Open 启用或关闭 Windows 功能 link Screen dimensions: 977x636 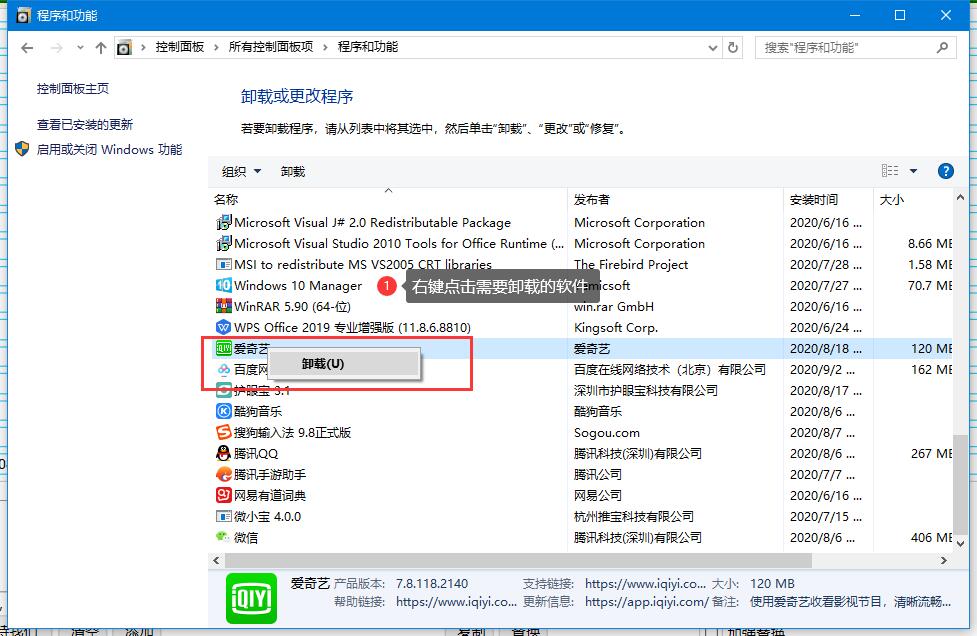[110, 150]
